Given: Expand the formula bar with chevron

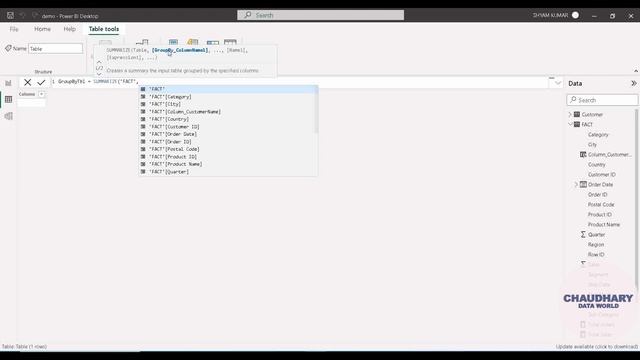Looking at the screenshot, I should 558,83.
